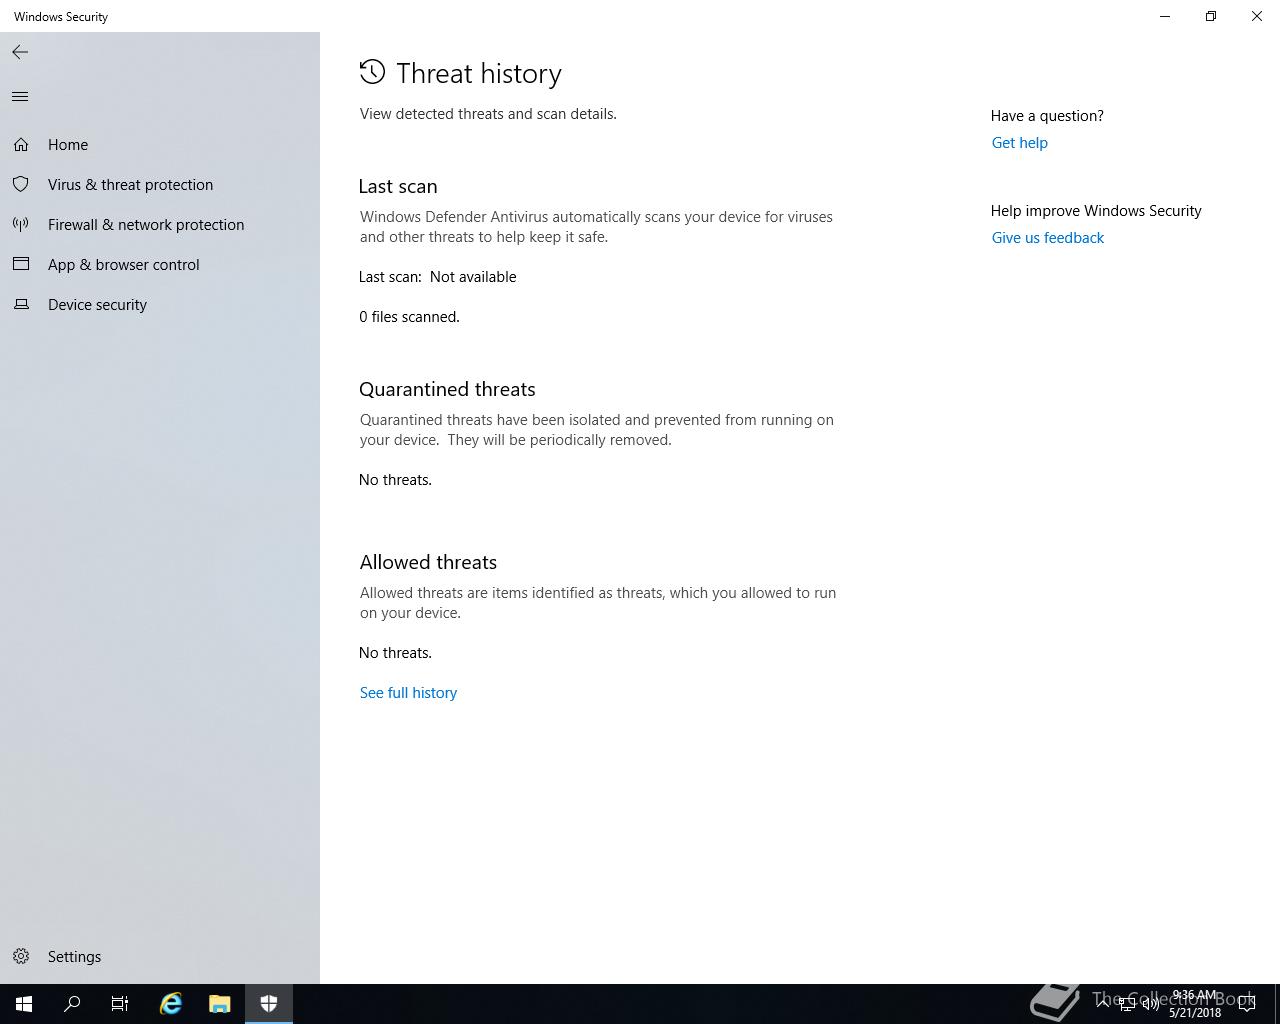
Task: Open Virus & threat protection page
Action: pyautogui.click(x=160, y=185)
